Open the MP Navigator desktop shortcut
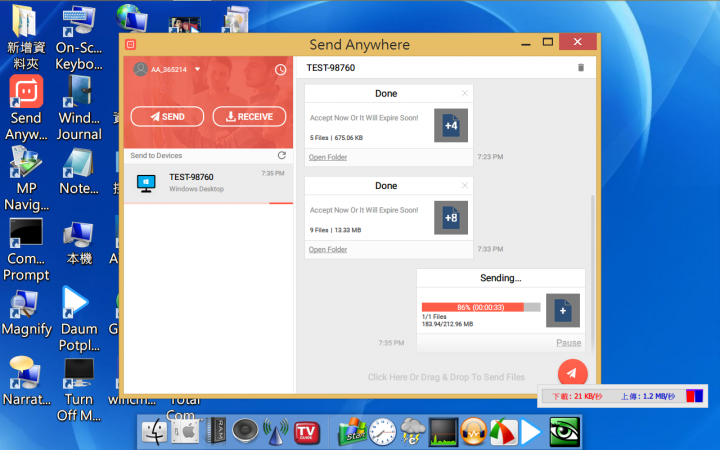The image size is (720, 450). 26,178
